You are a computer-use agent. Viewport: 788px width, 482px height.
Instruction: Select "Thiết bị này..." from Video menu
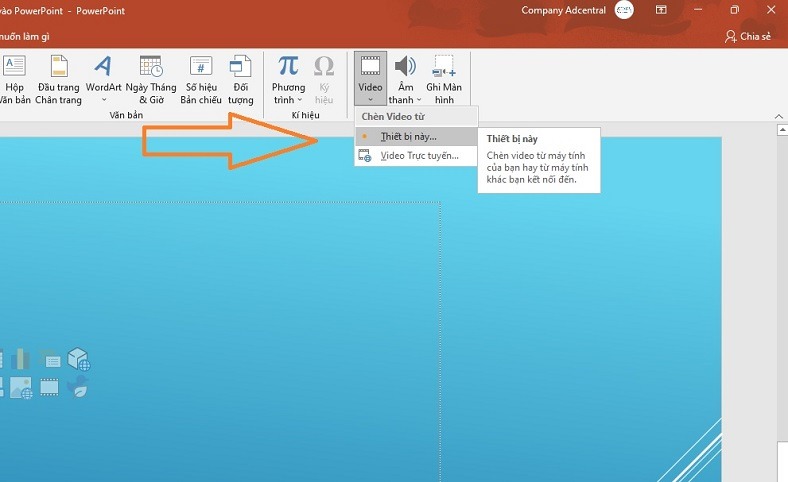[x=408, y=136]
